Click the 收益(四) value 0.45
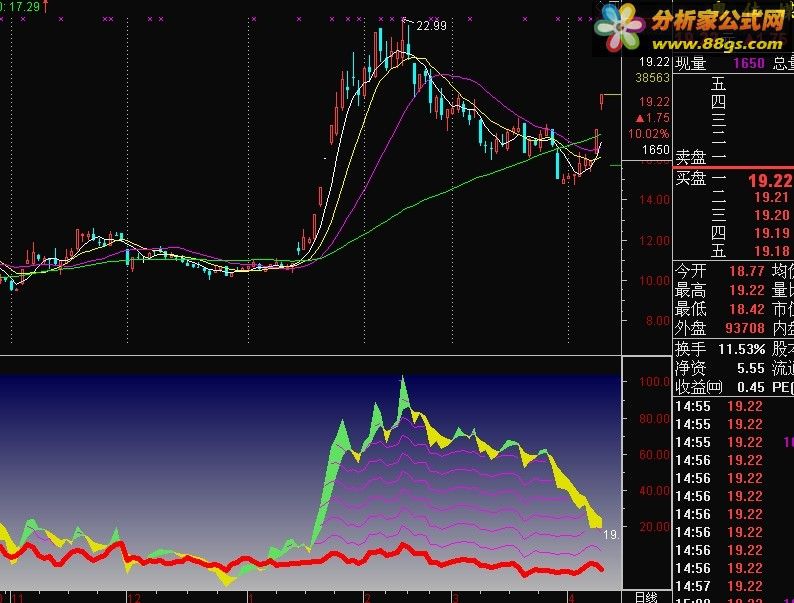 pyautogui.click(x=750, y=387)
